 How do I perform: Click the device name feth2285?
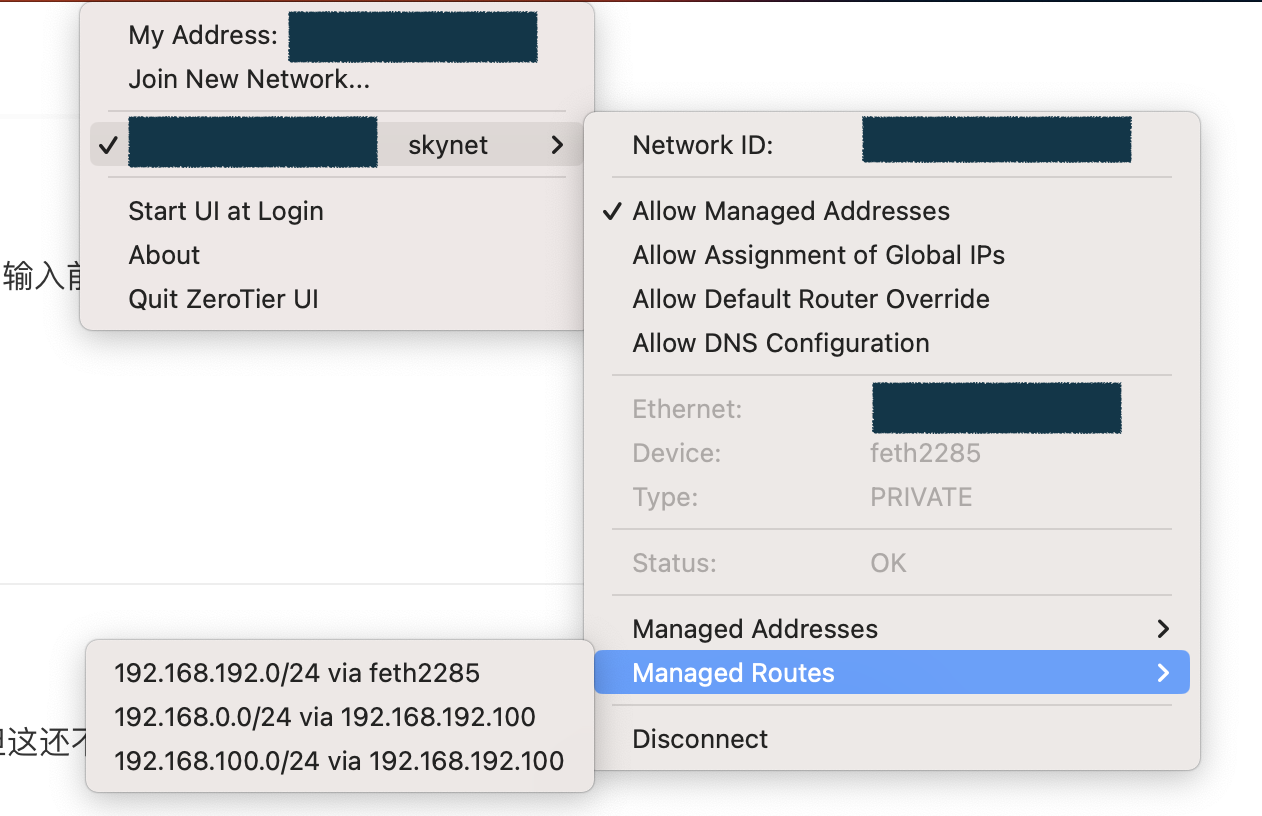pyautogui.click(x=925, y=453)
